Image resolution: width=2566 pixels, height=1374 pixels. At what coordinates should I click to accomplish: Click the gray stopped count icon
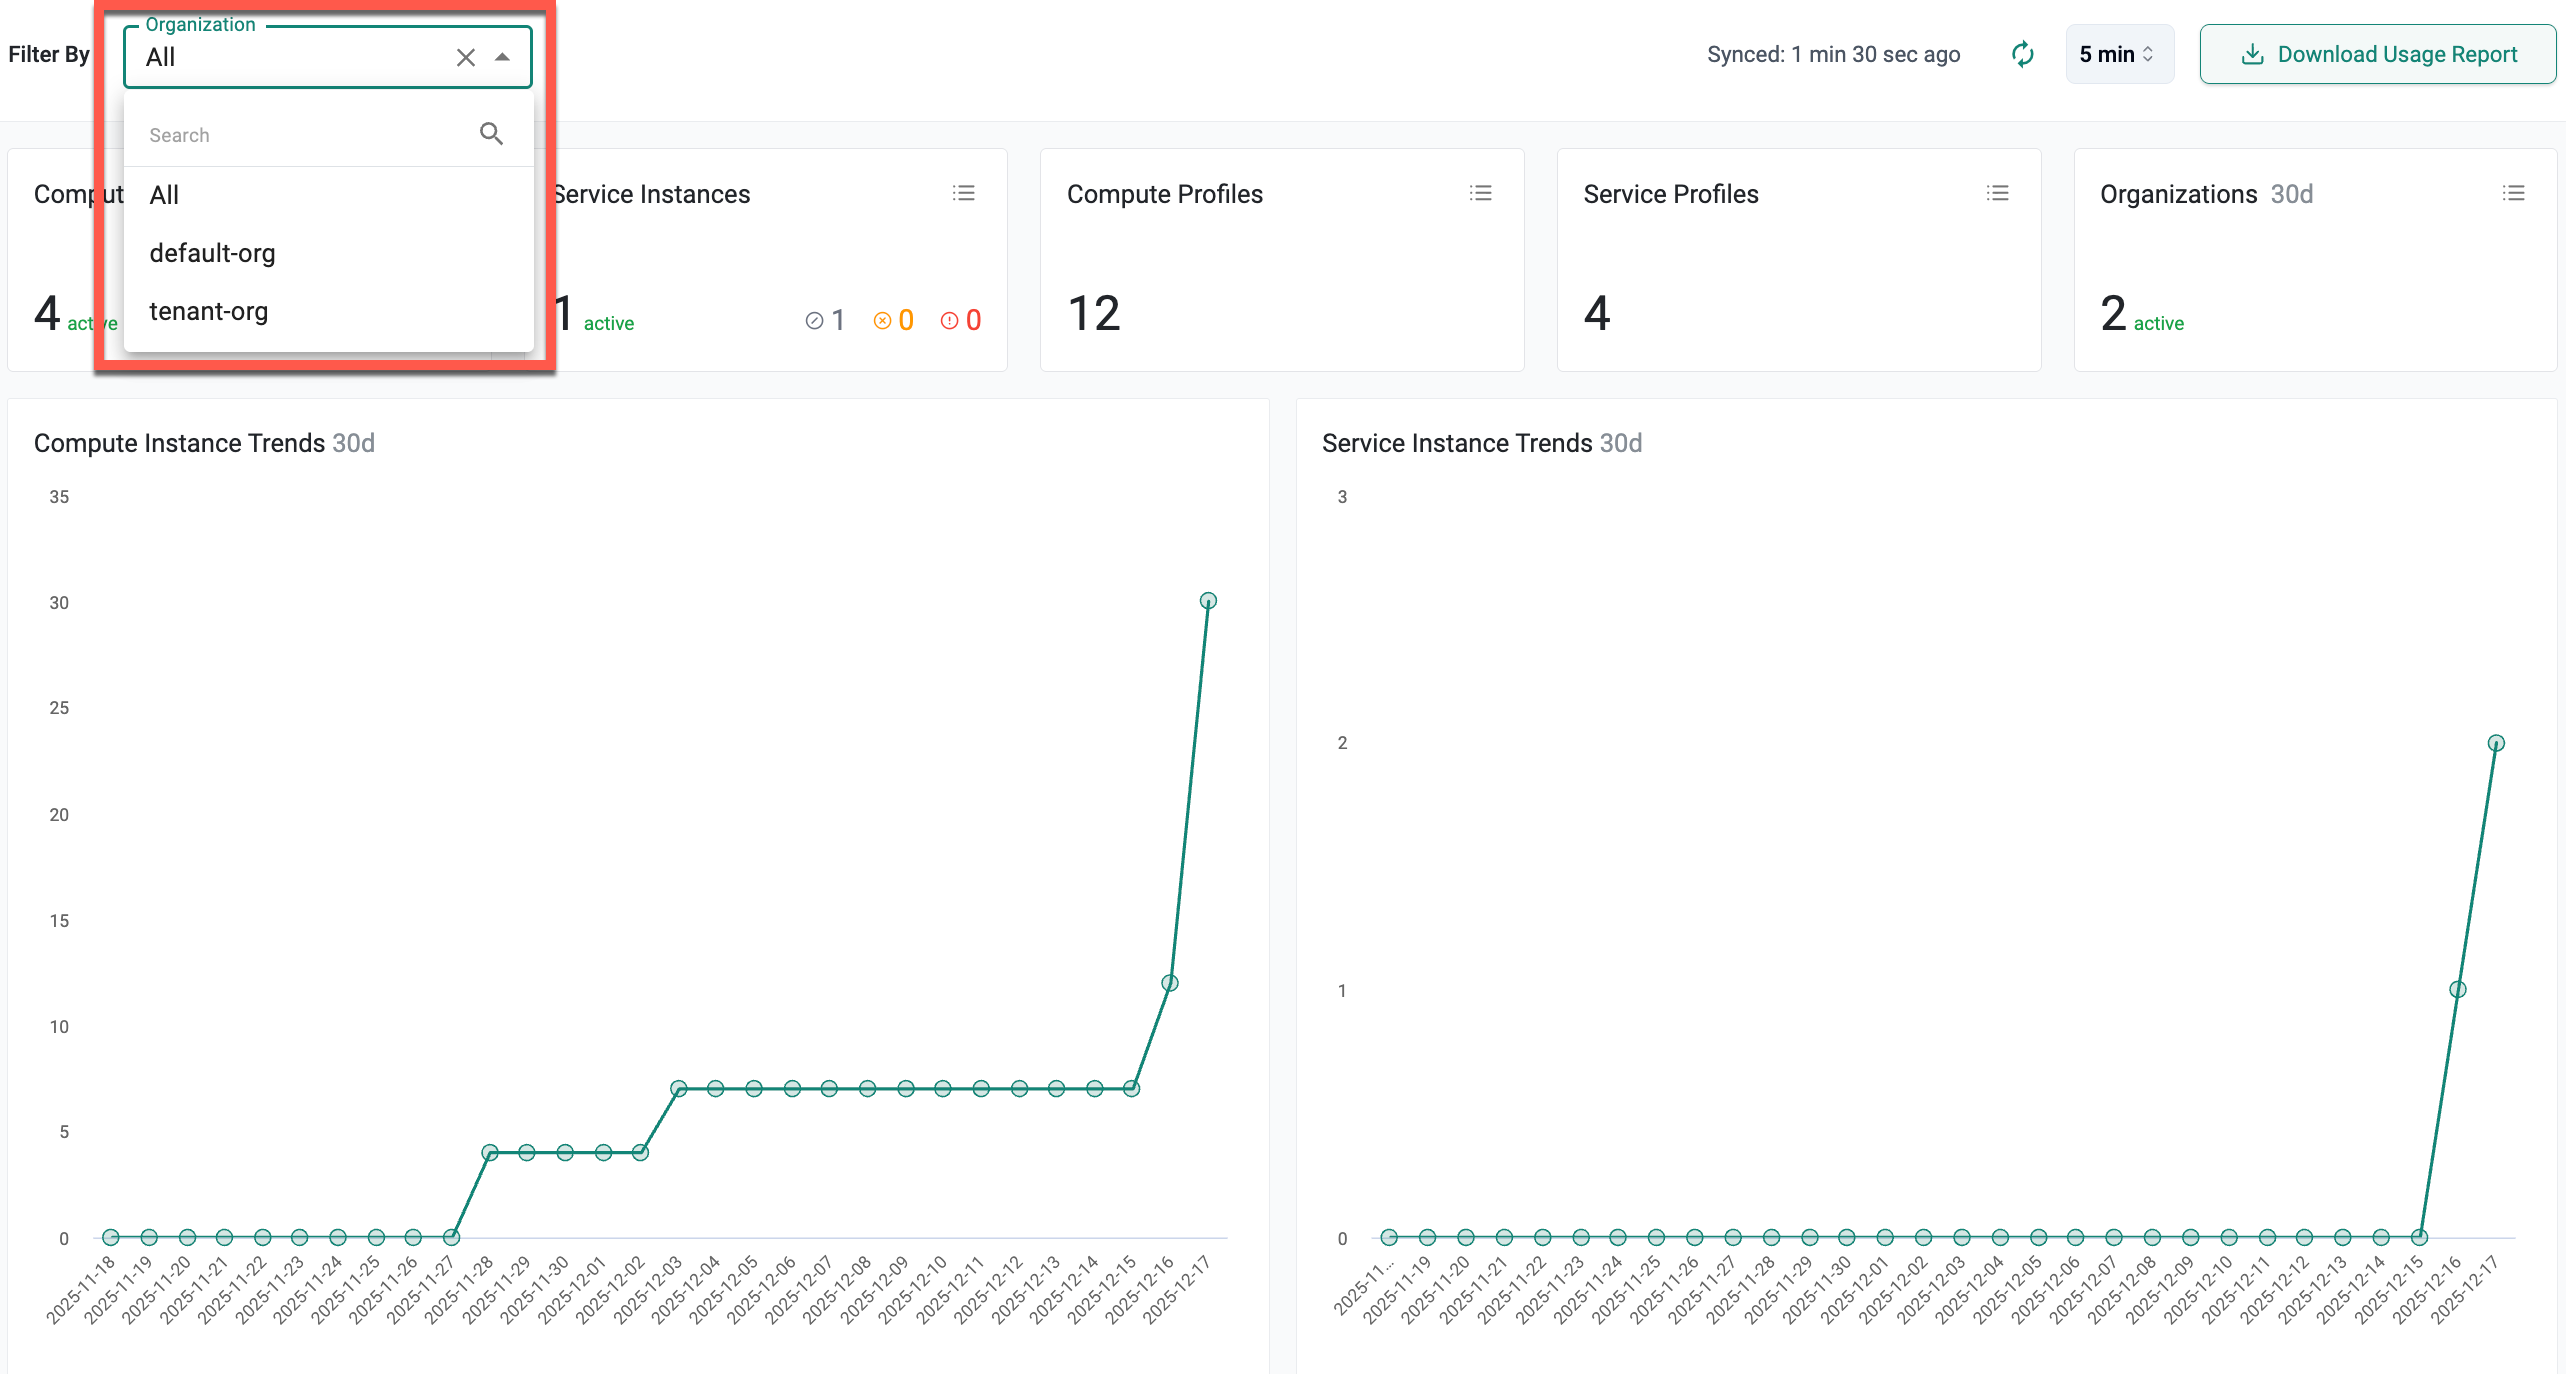pyautogui.click(x=814, y=320)
